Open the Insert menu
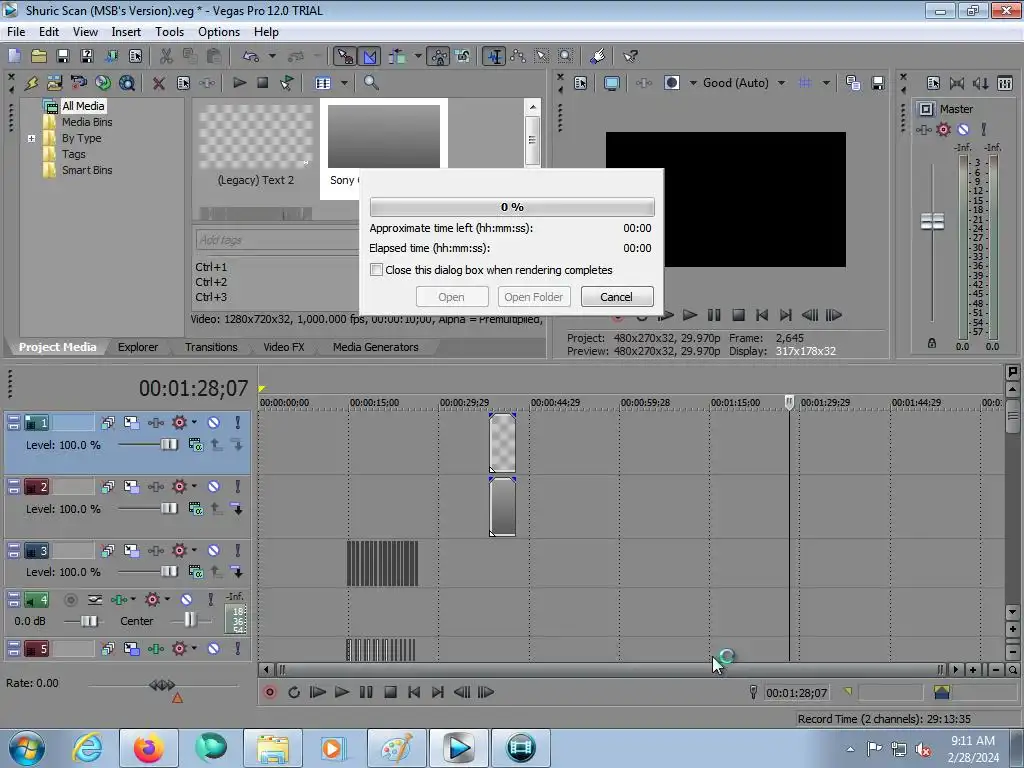Image resolution: width=1024 pixels, height=768 pixels. pyautogui.click(x=125, y=31)
